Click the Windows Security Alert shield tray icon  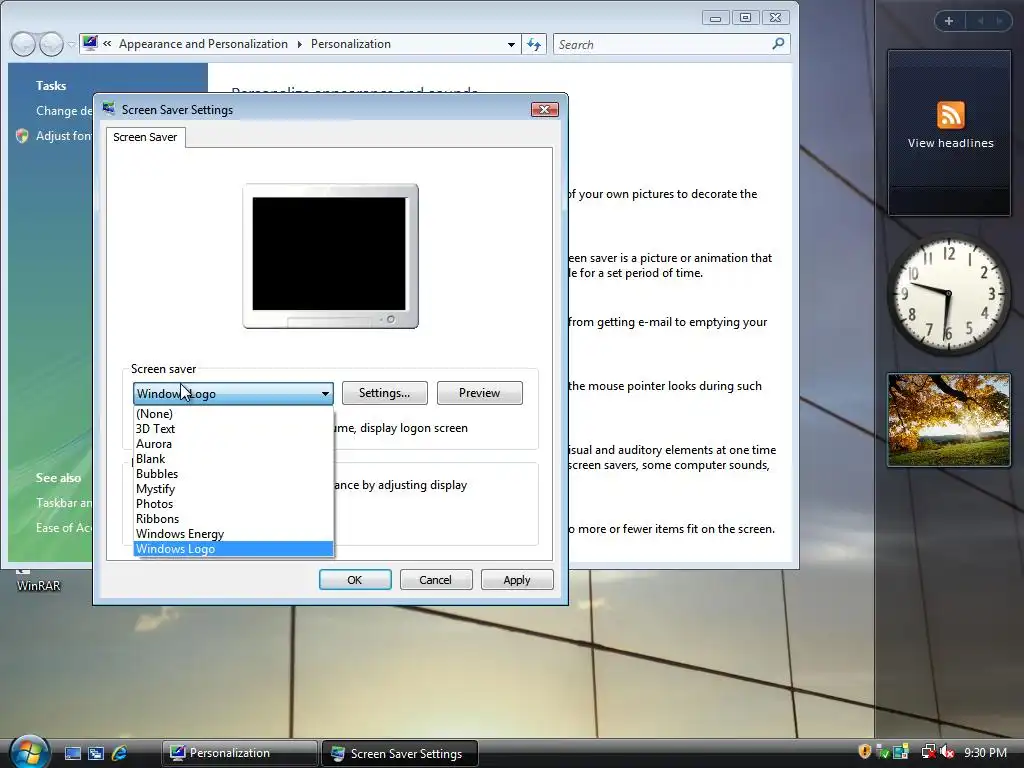pos(865,752)
